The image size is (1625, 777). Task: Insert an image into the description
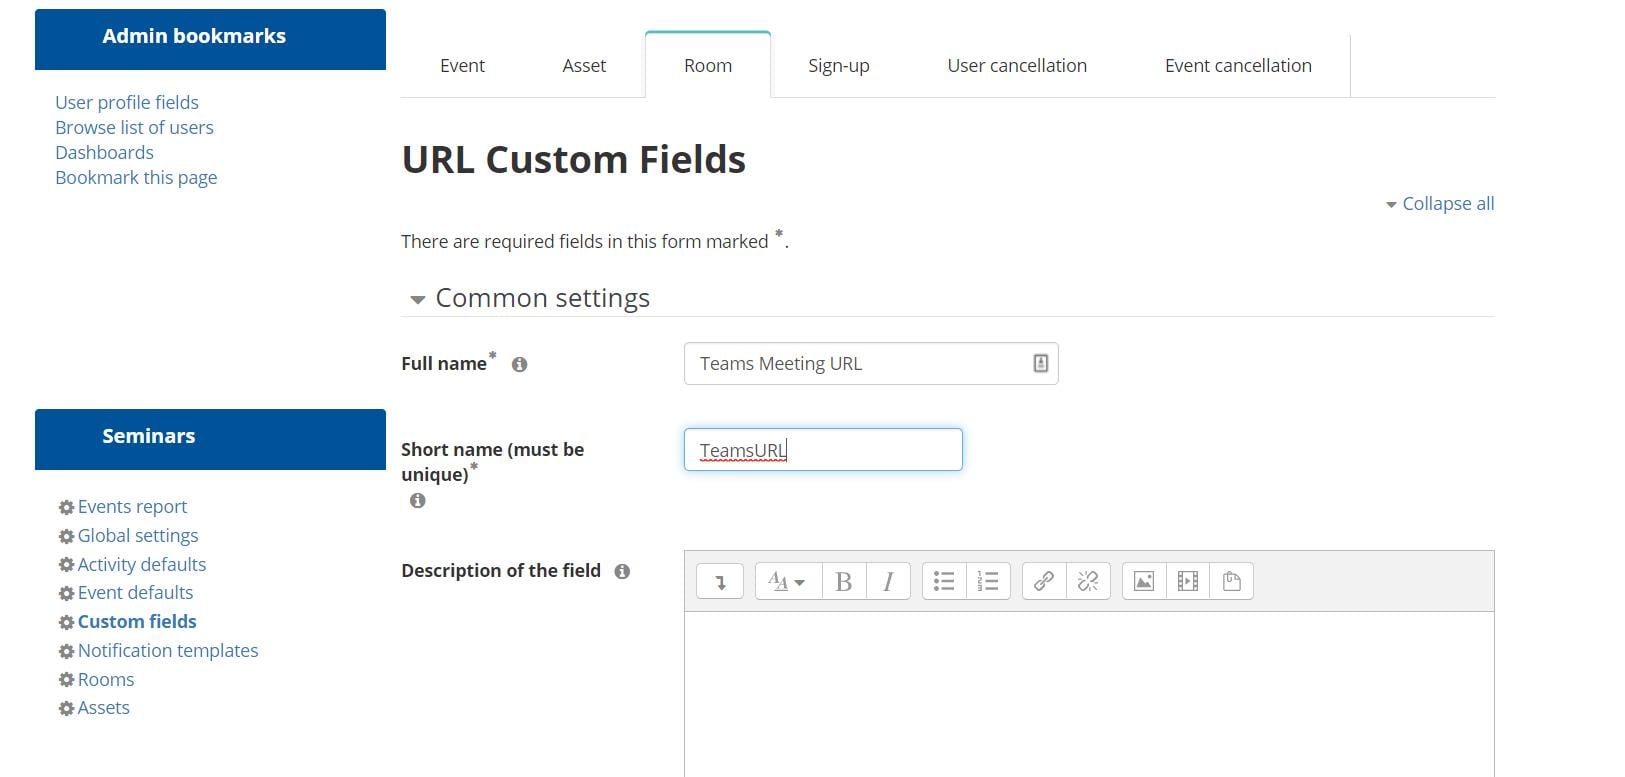coord(1143,581)
